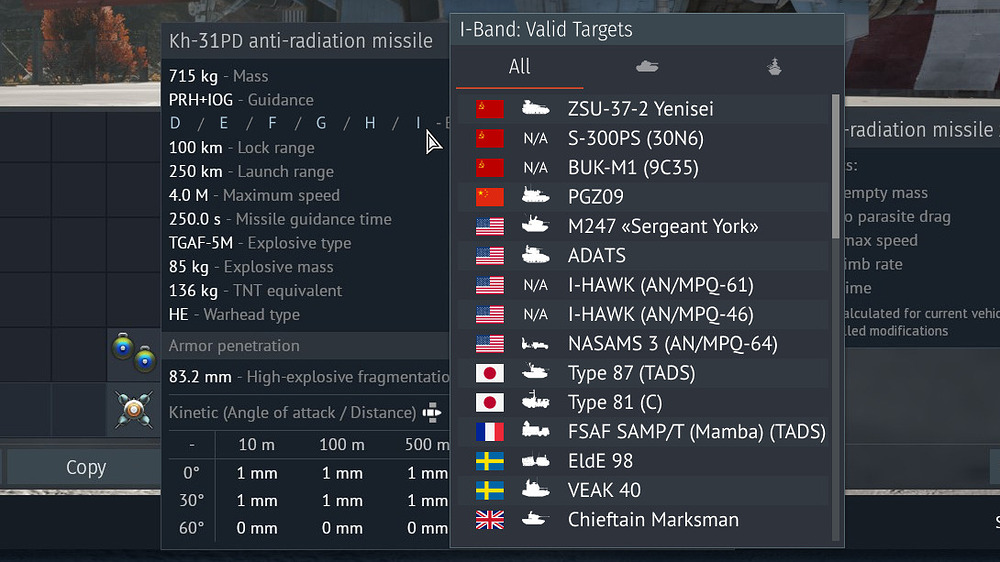The image size is (1000, 562).
Task: Click the launcher icon beside NASAMS 3
Action: [535, 344]
